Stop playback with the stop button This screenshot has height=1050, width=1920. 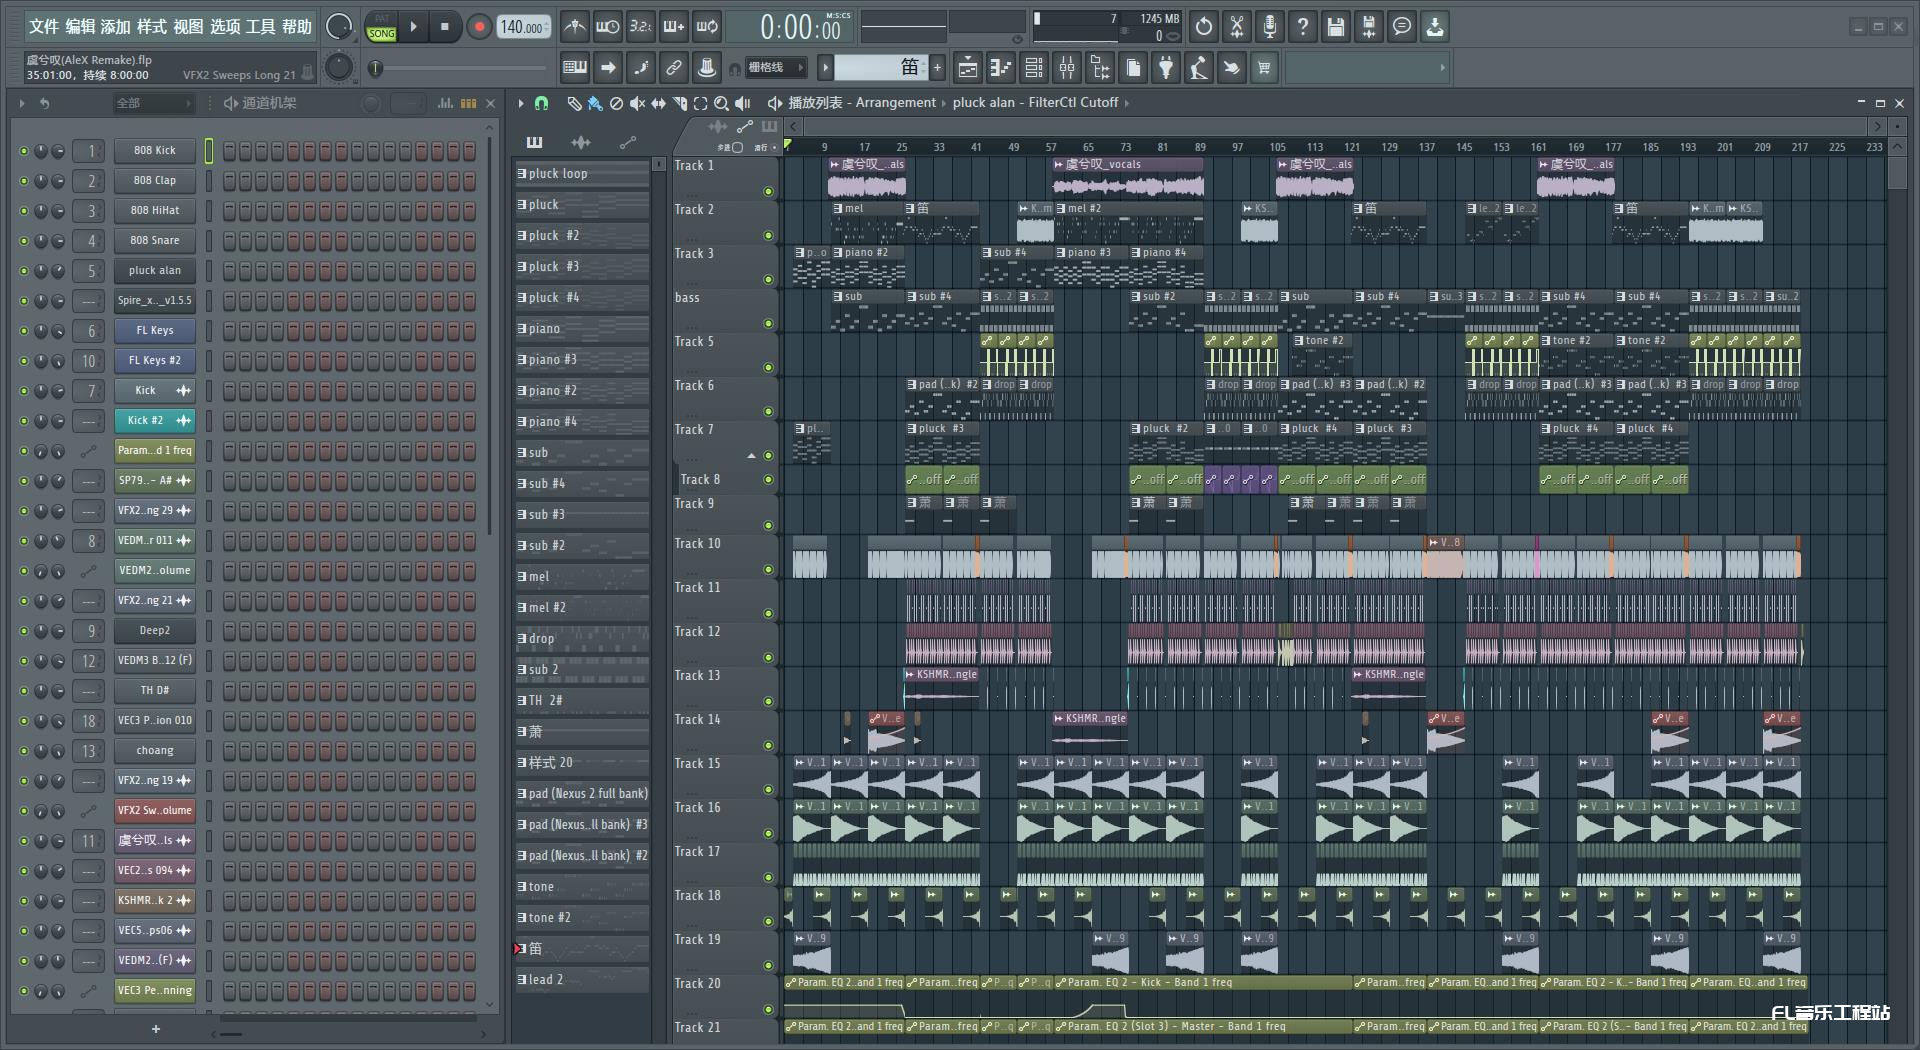445,27
